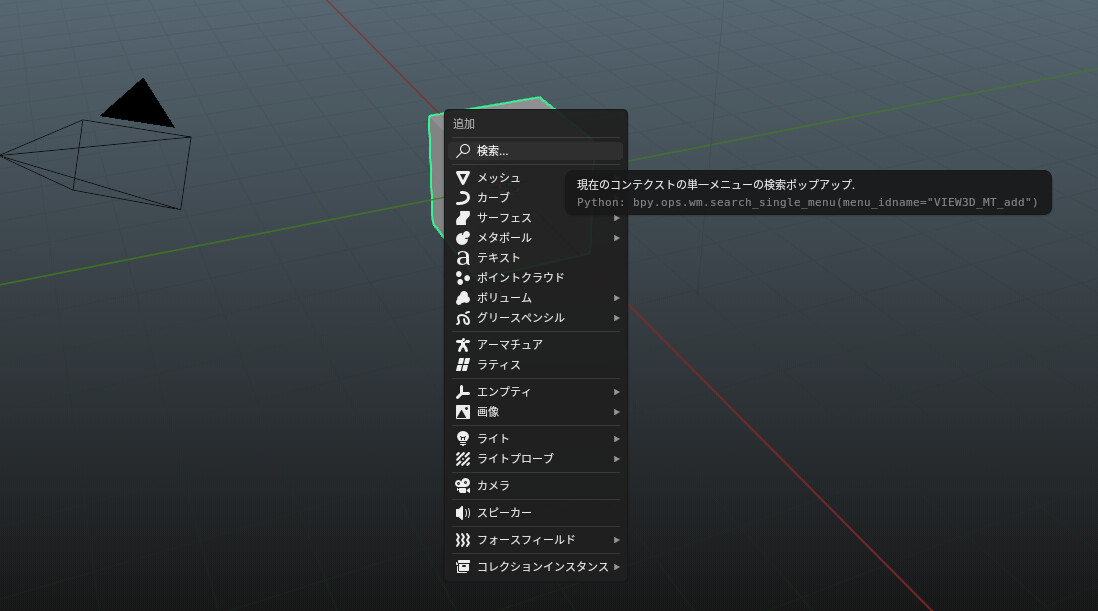Expand the エンプティ submenu arrow
The width and height of the screenshot is (1098, 611).
point(617,392)
